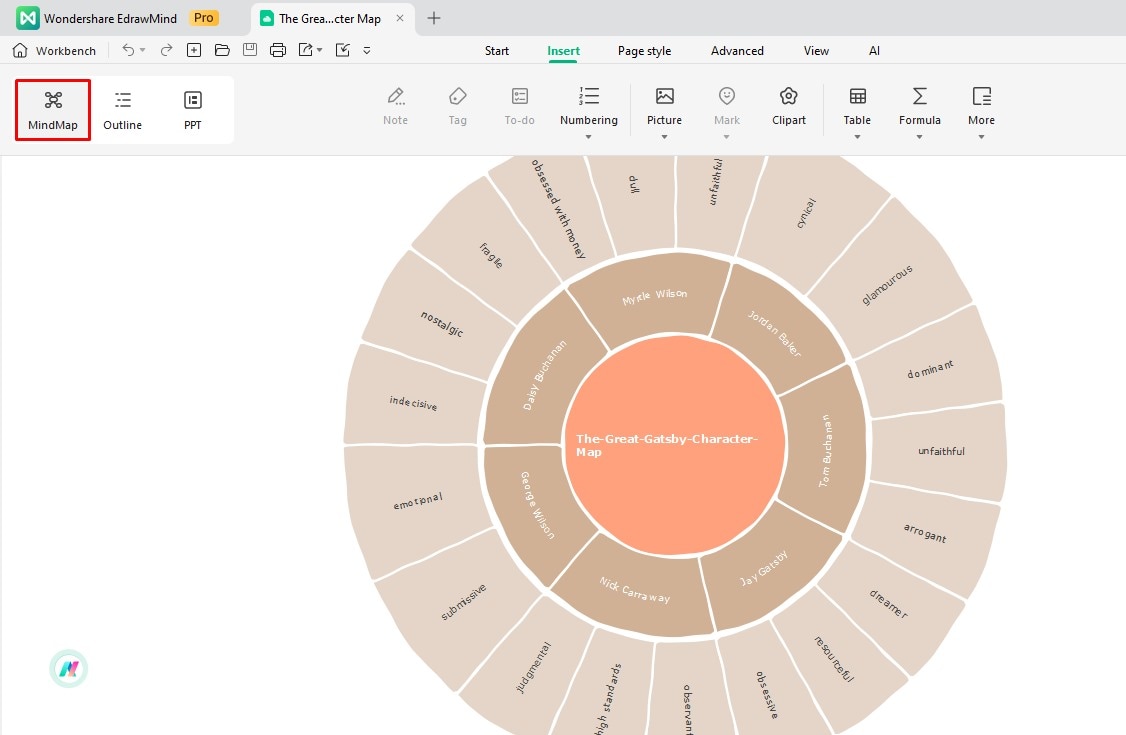The image size is (1126, 735).
Task: Expand Table dropdown arrow
Action: coord(857,137)
